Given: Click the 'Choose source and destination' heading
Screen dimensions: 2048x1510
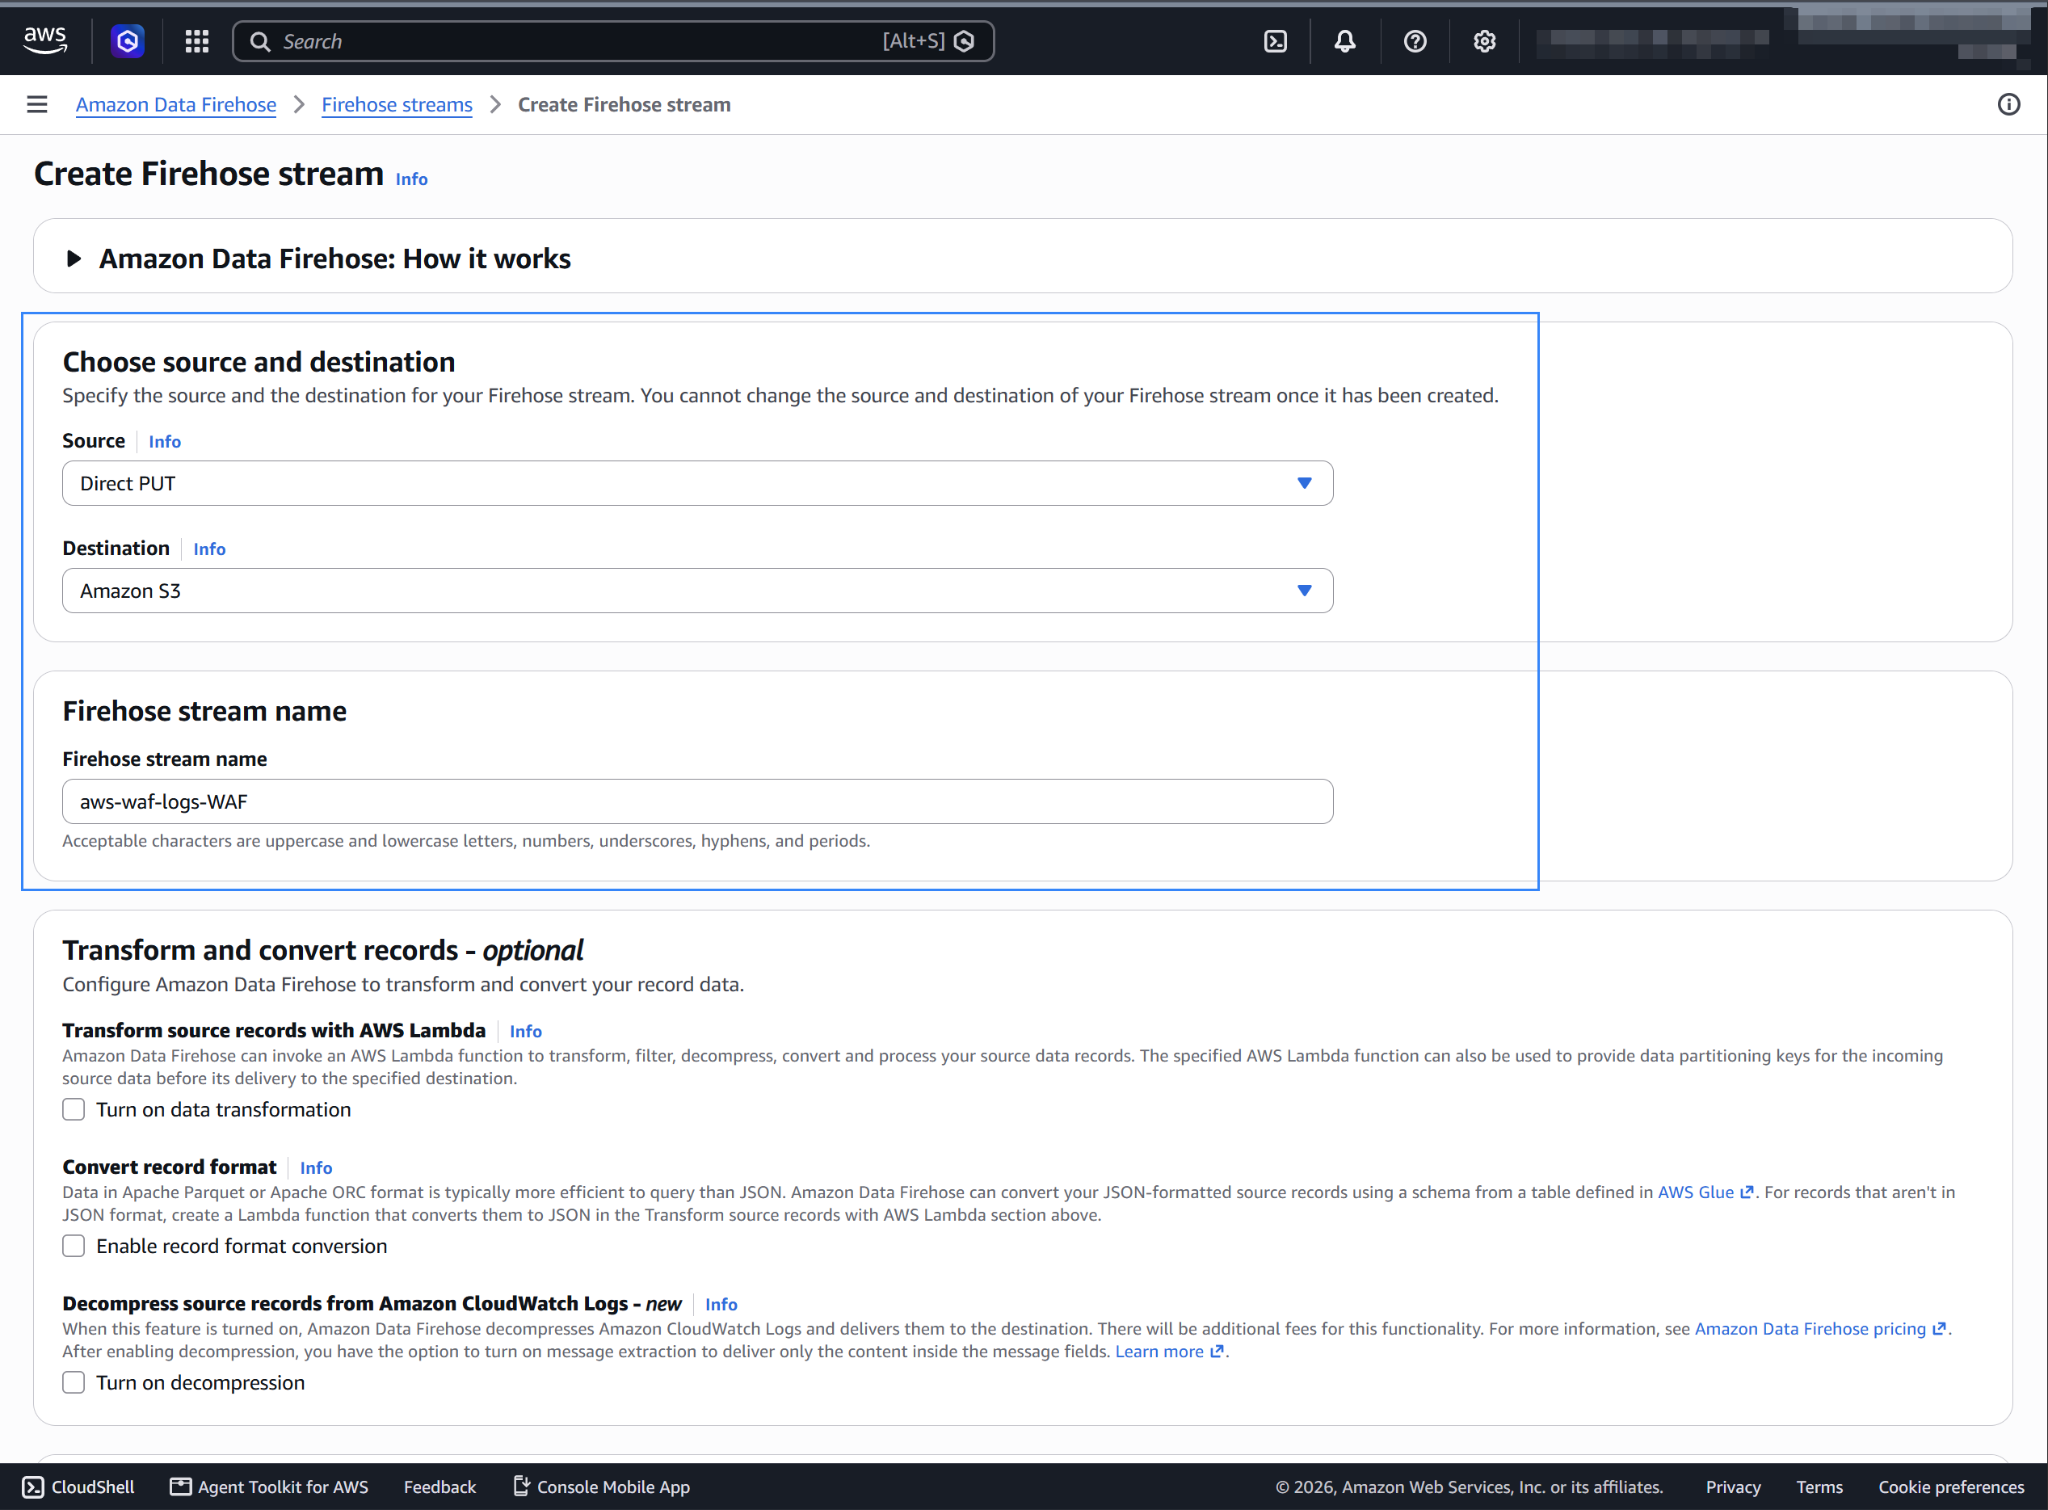Looking at the screenshot, I should click(259, 362).
